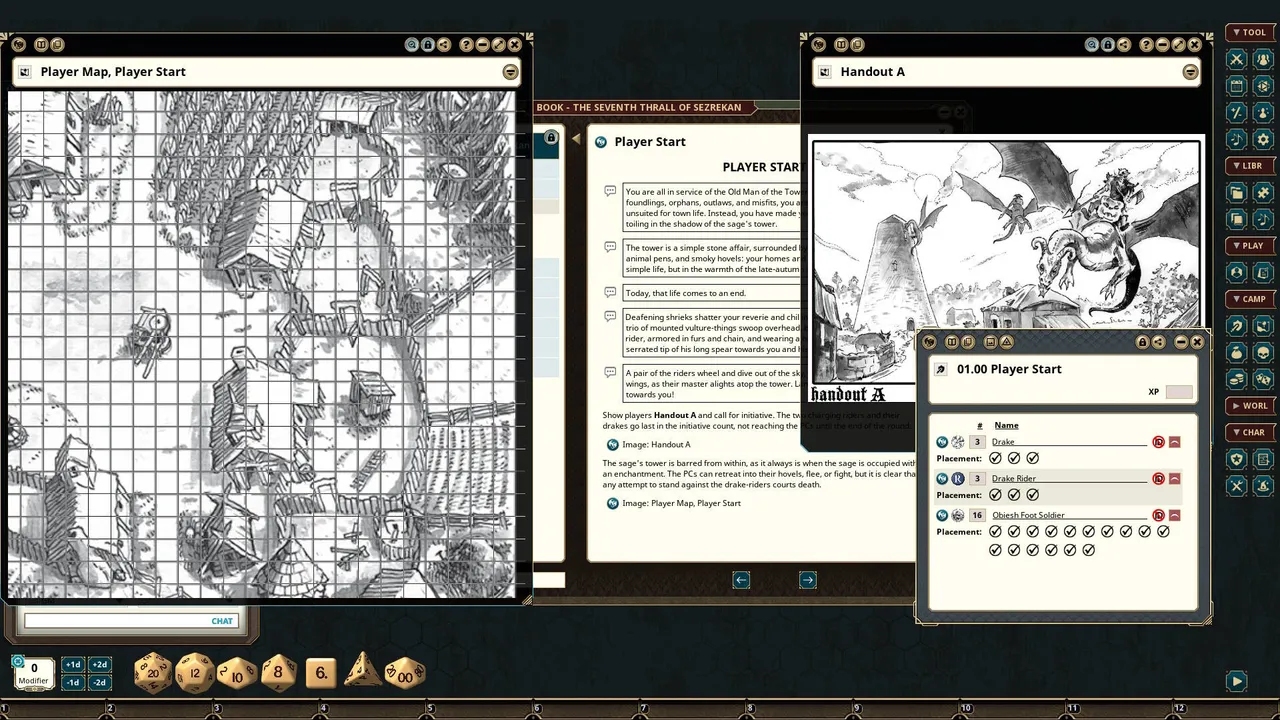The height and width of the screenshot is (720, 1280).
Task: Go to previous story page arrow
Action: (741, 580)
